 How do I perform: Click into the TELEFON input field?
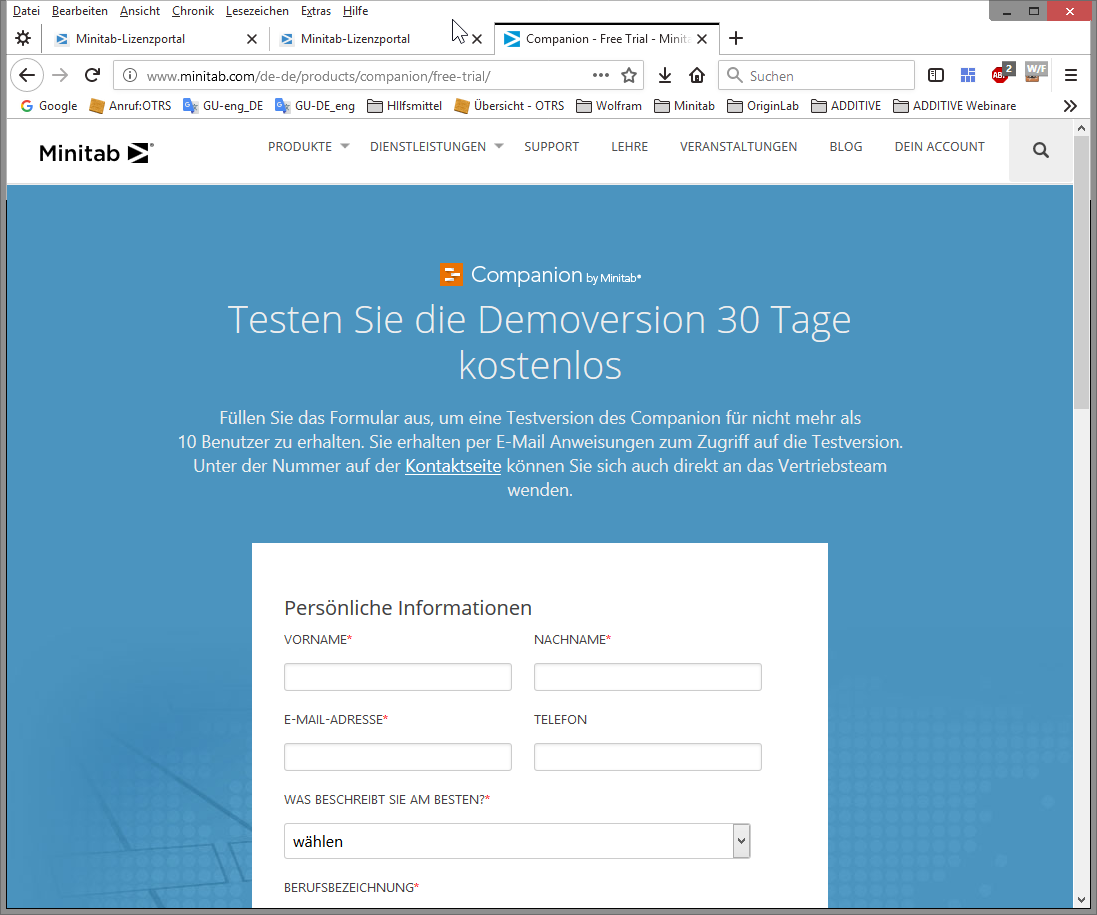point(647,756)
